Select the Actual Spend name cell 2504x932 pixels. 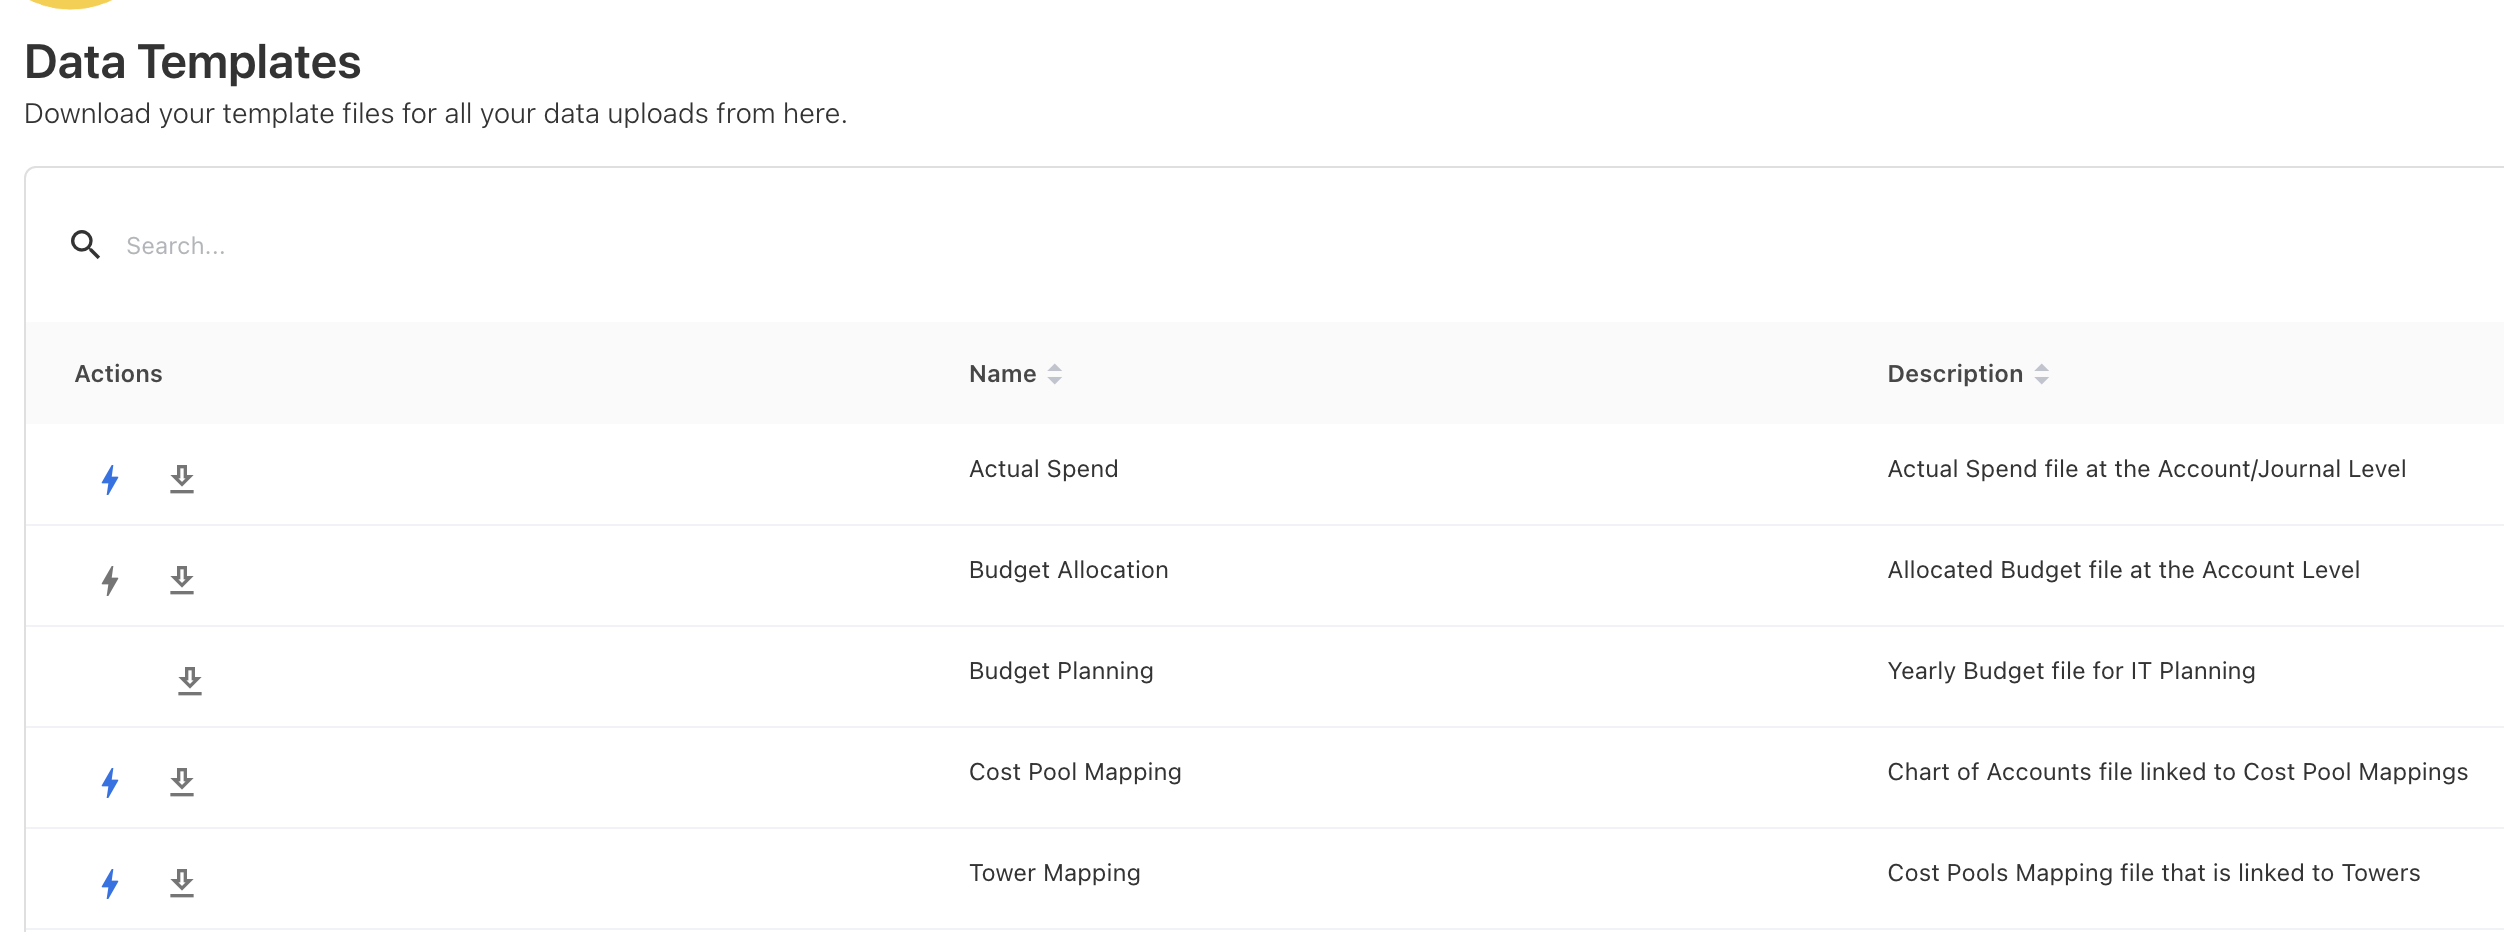point(1043,469)
